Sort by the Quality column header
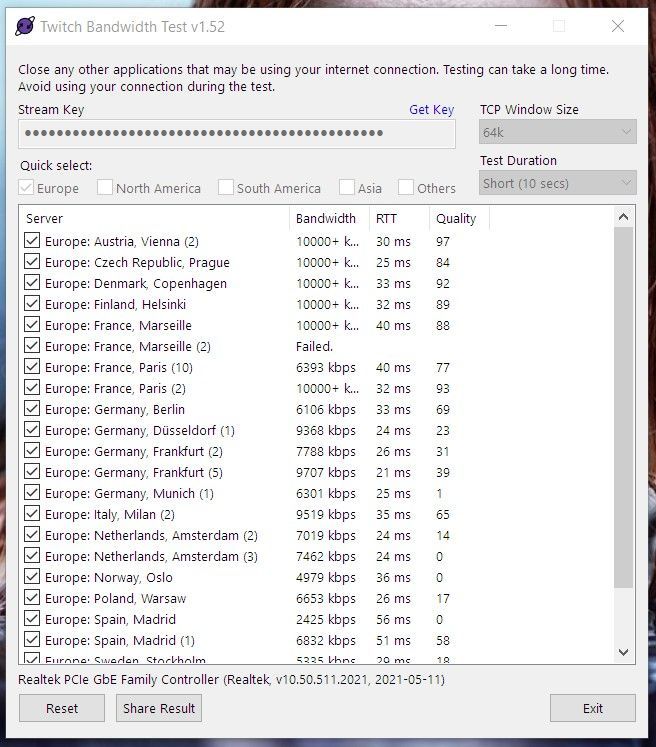 (459, 218)
